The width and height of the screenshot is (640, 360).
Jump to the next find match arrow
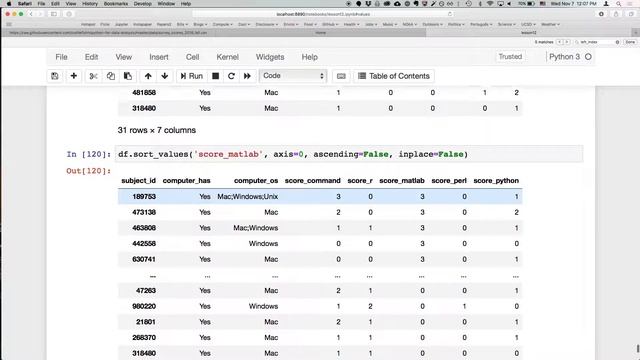pos(567,42)
